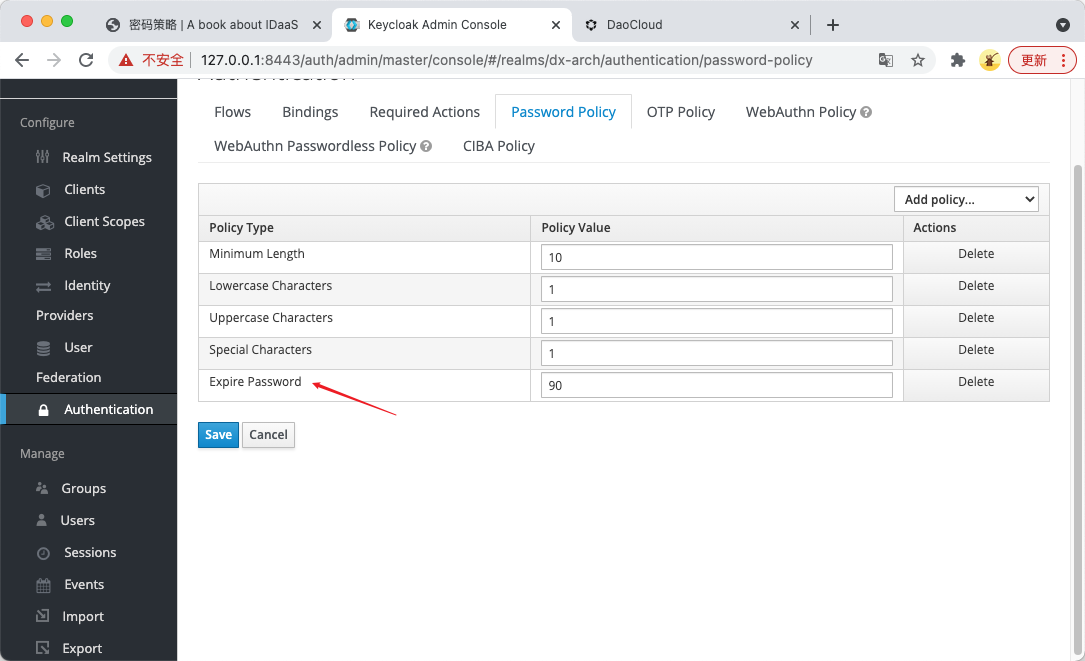The image size is (1085, 661).
Task: Click the Expire Password policy label
Action: 255,381
